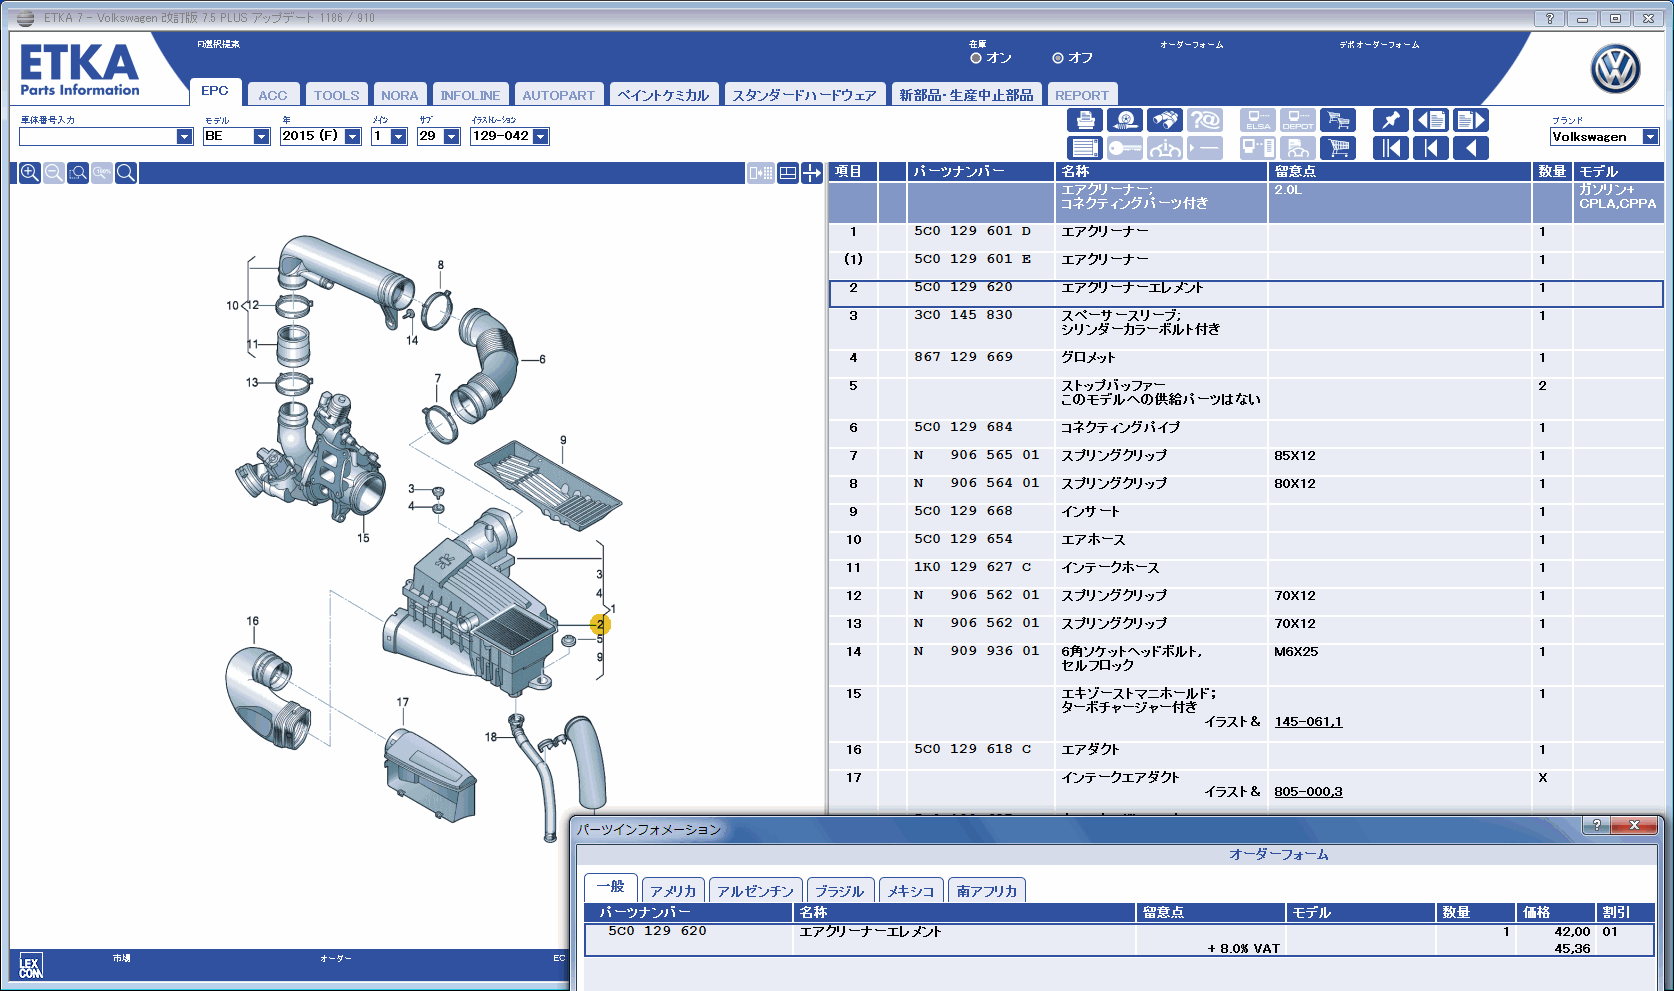Click the plain magnifier icon

click(126, 173)
